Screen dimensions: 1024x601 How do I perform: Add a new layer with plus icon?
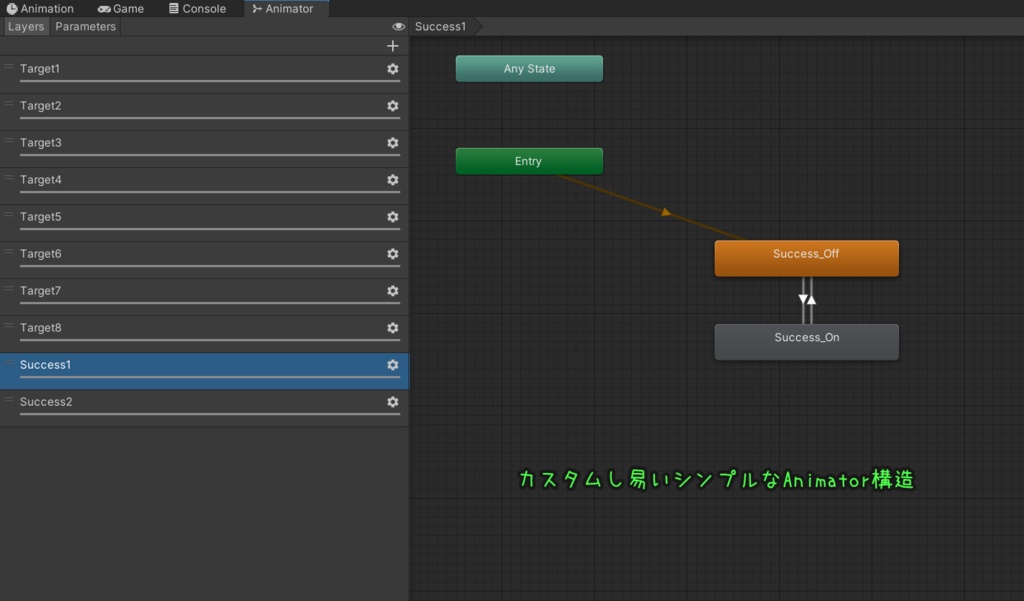click(392, 46)
